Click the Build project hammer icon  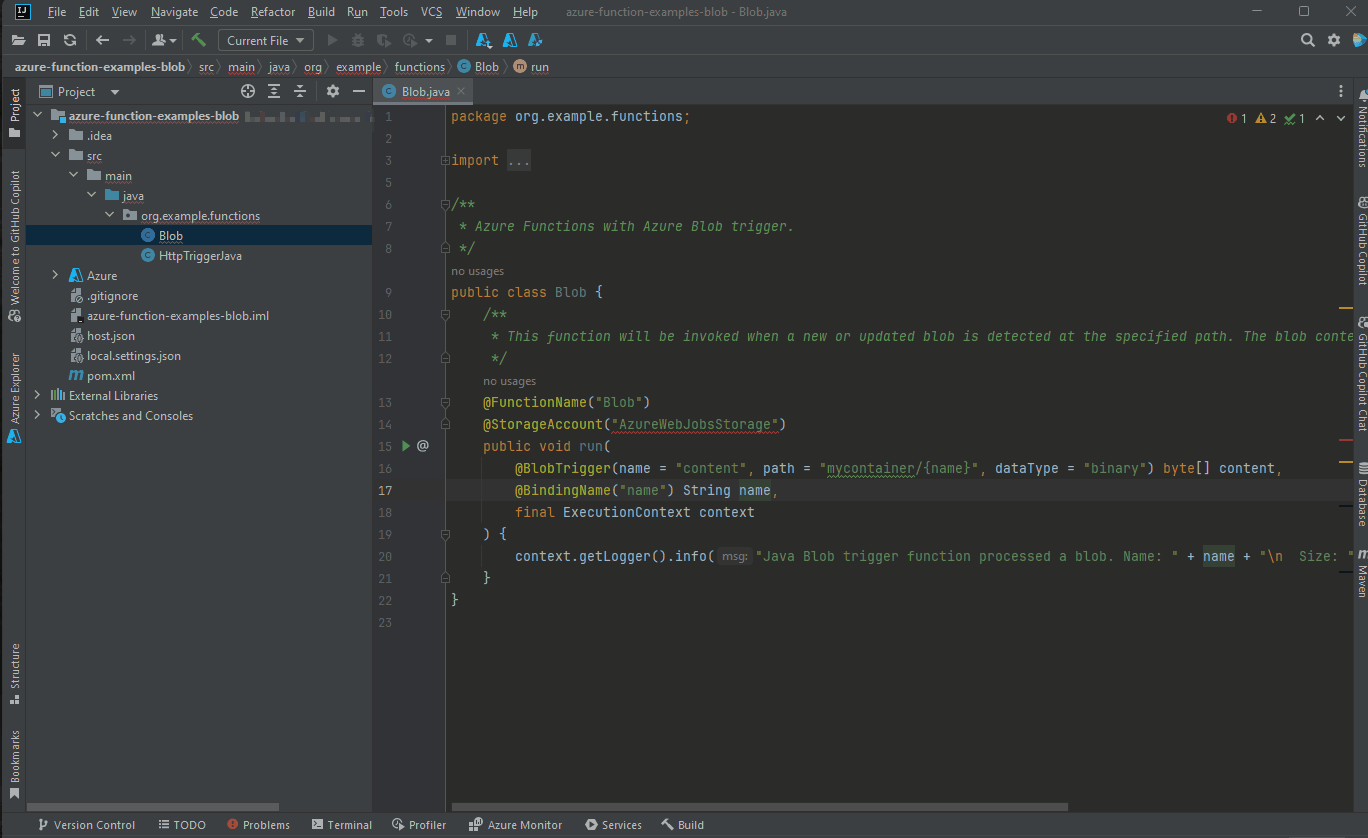click(199, 40)
